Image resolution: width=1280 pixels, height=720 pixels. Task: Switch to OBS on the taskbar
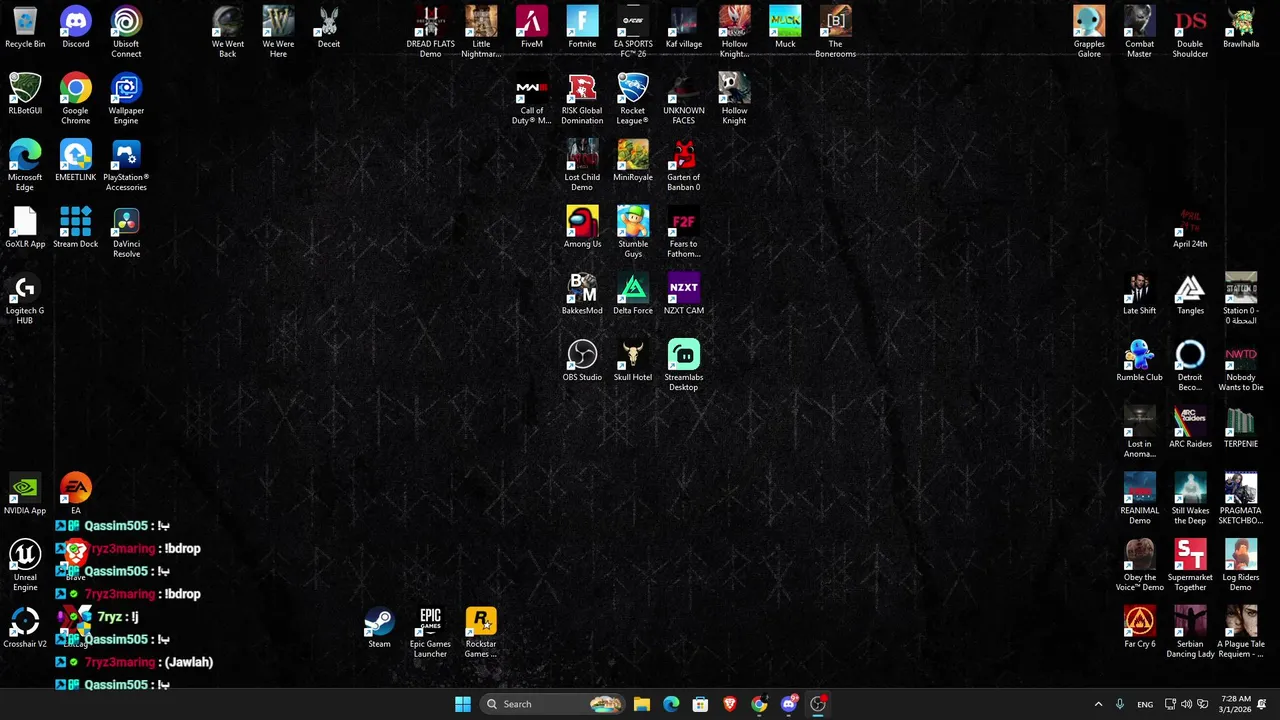(x=818, y=704)
